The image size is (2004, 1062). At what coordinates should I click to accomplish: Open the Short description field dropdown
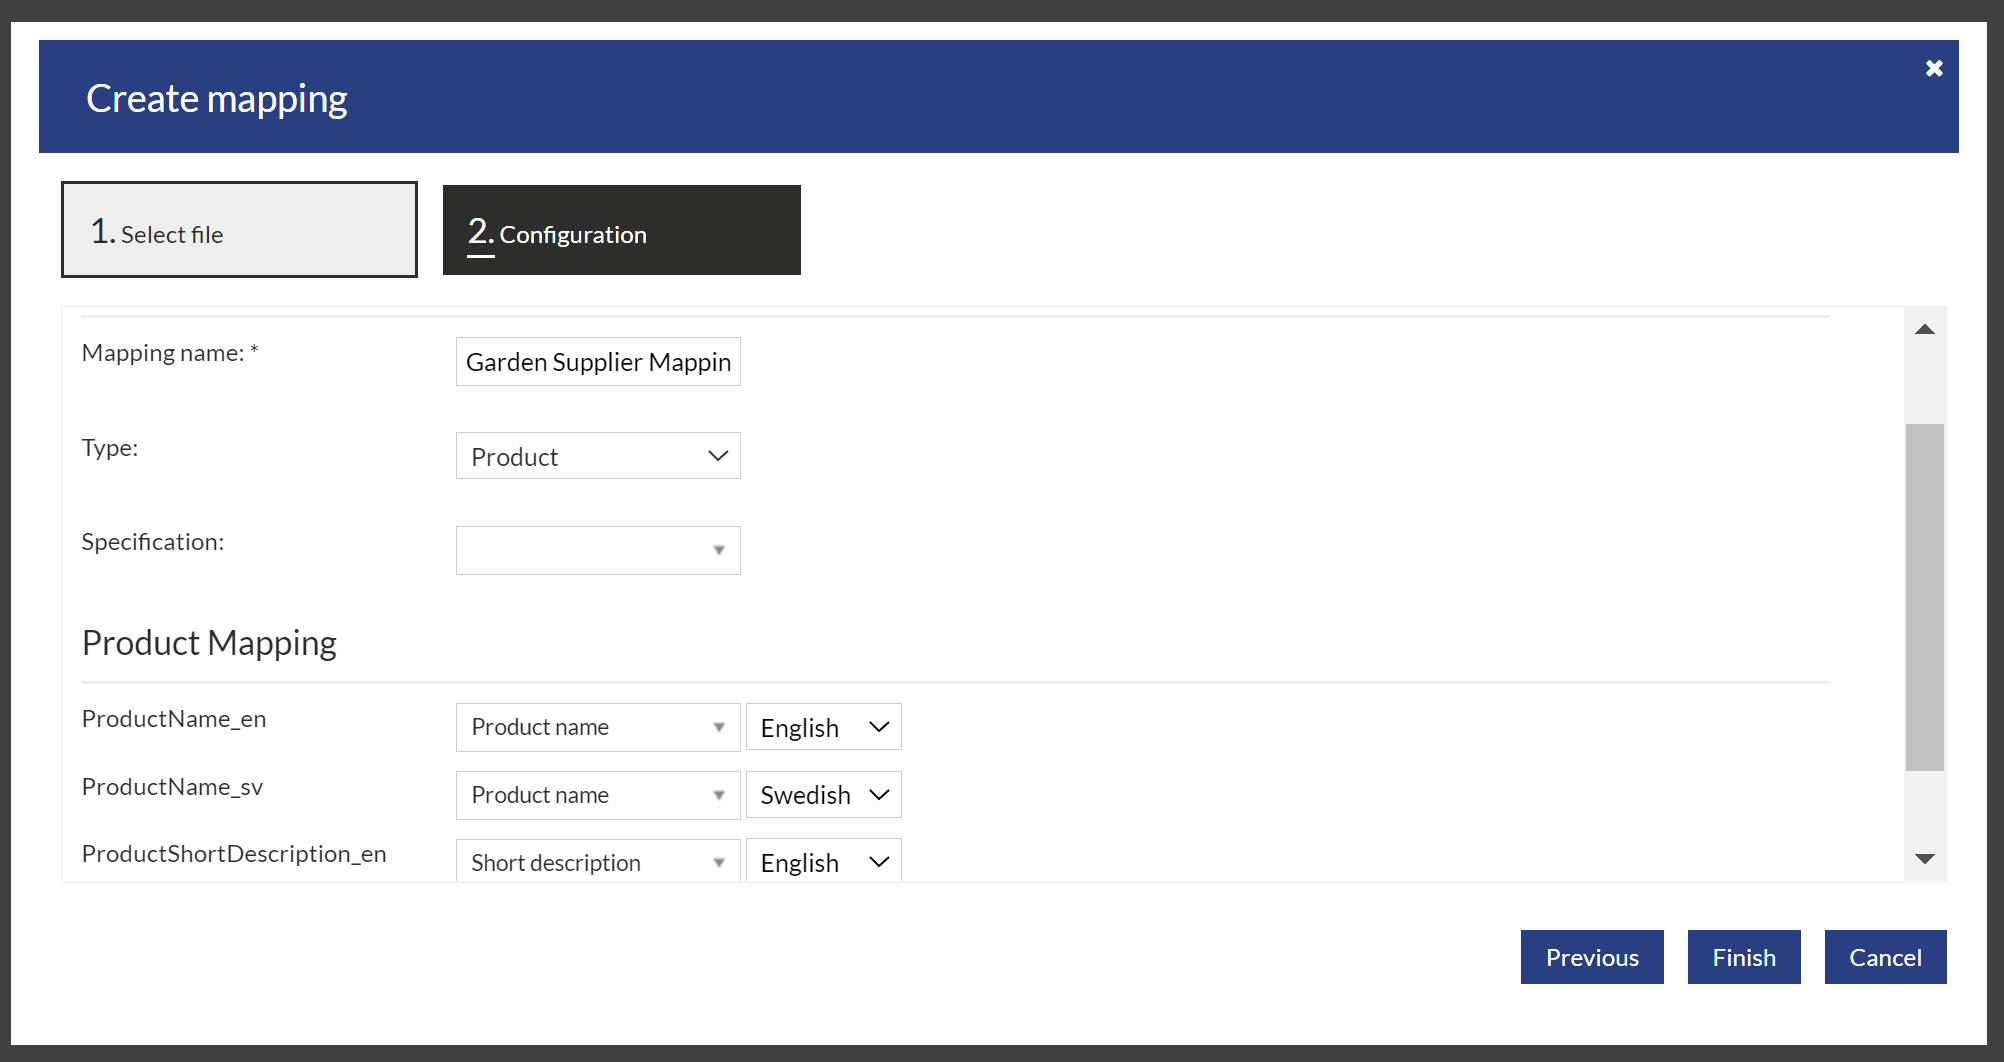598,861
